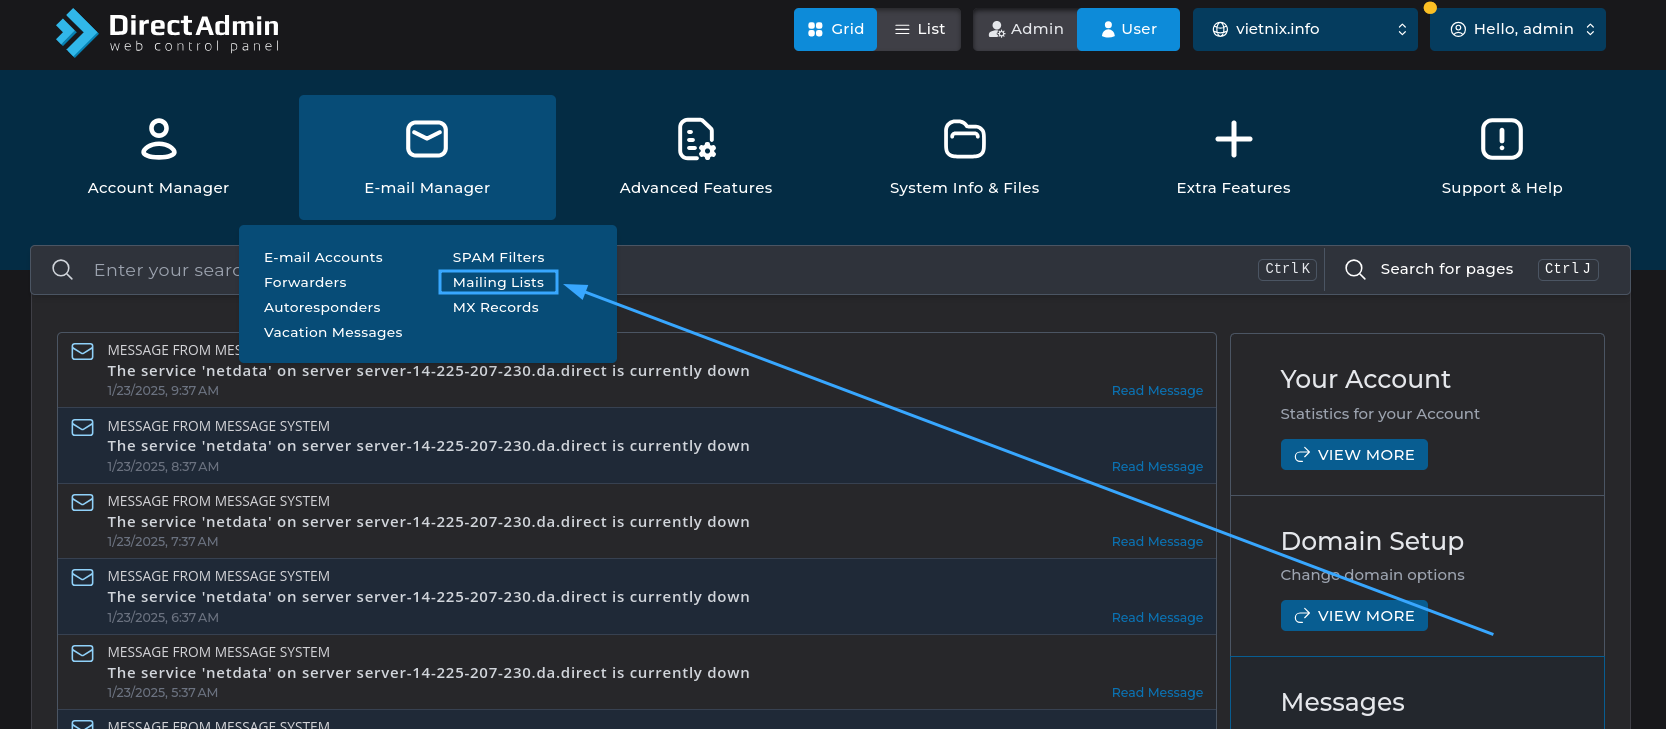Viewport: 1666px width, 729px height.
Task: Click the search magnifier icon beside Enter your search
Action: coord(62,270)
